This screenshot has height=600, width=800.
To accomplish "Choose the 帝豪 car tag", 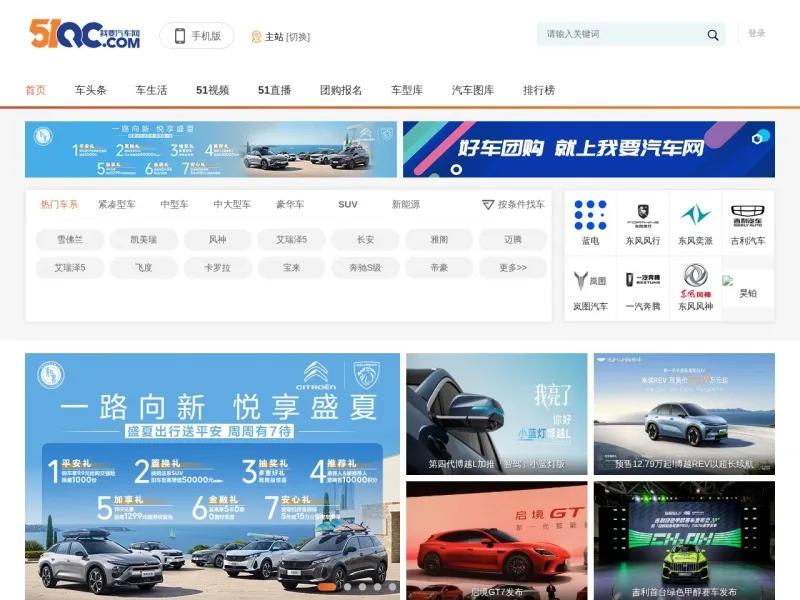I will point(439,267).
